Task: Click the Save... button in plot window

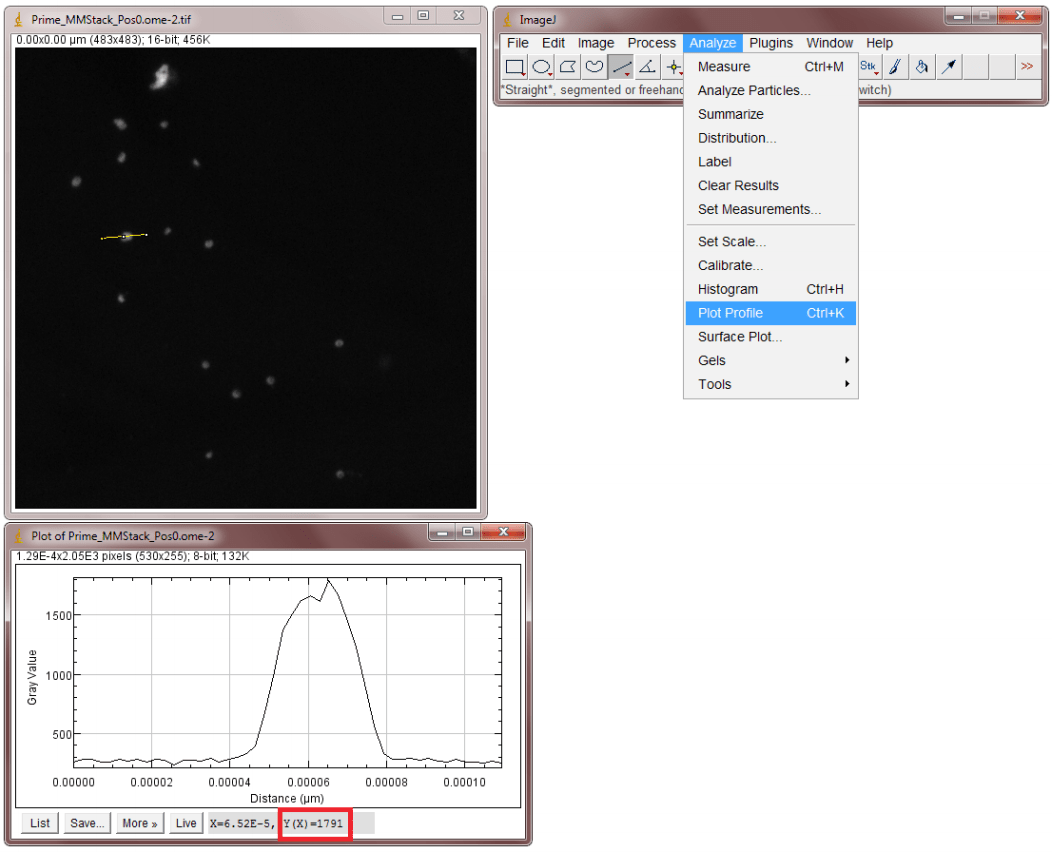Action: [87, 823]
